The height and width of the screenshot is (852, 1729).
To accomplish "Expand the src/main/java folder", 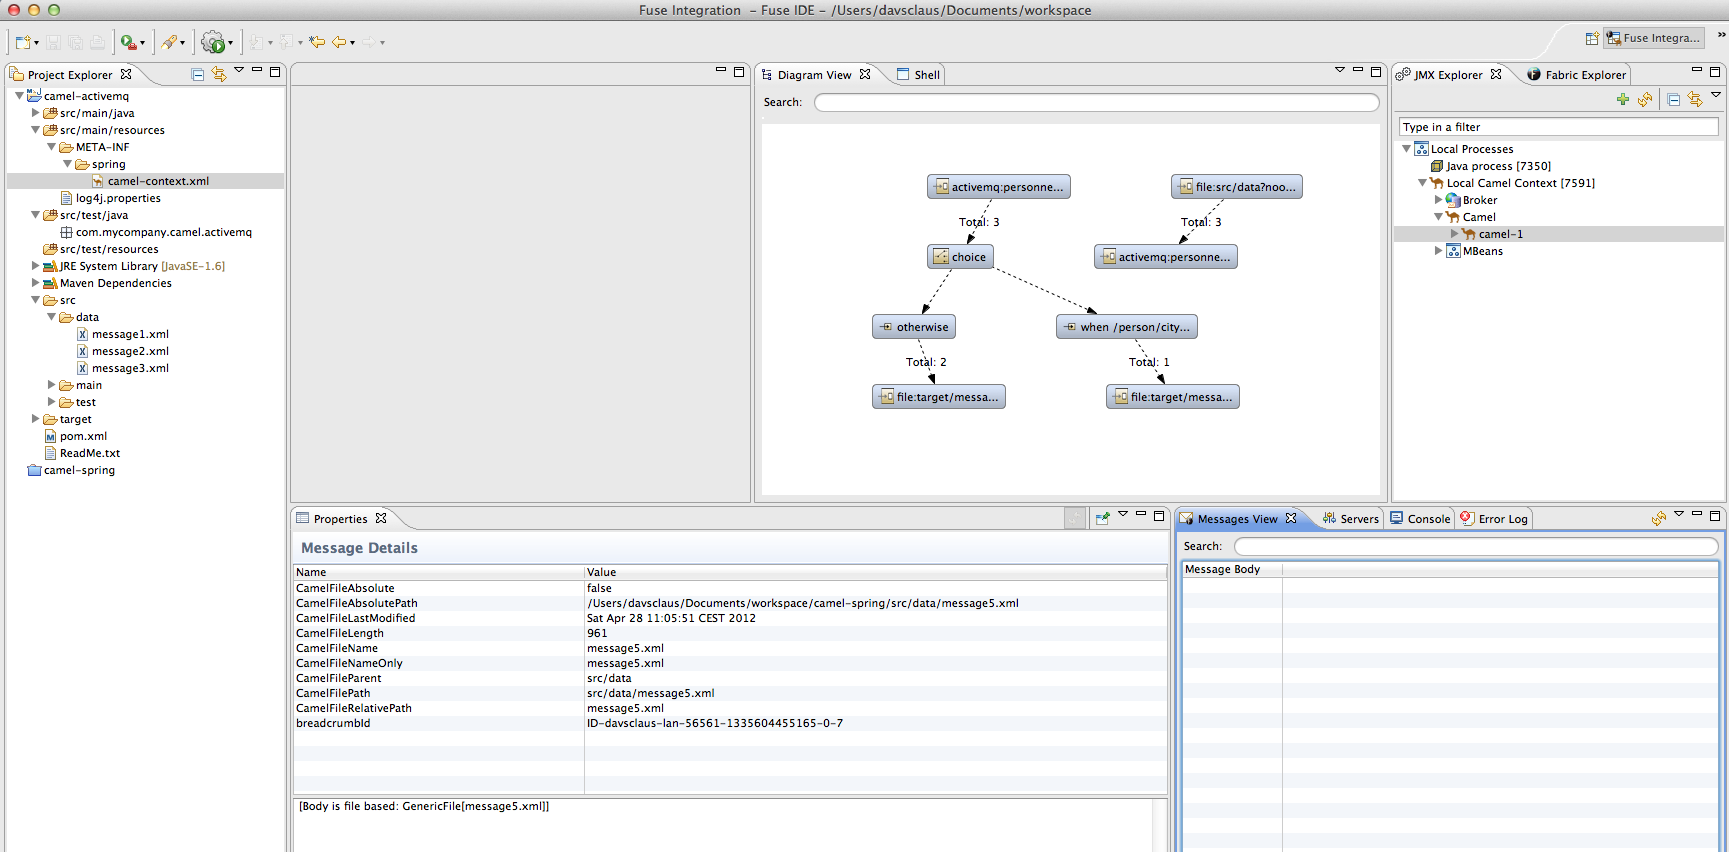I will pyautogui.click(x=35, y=113).
